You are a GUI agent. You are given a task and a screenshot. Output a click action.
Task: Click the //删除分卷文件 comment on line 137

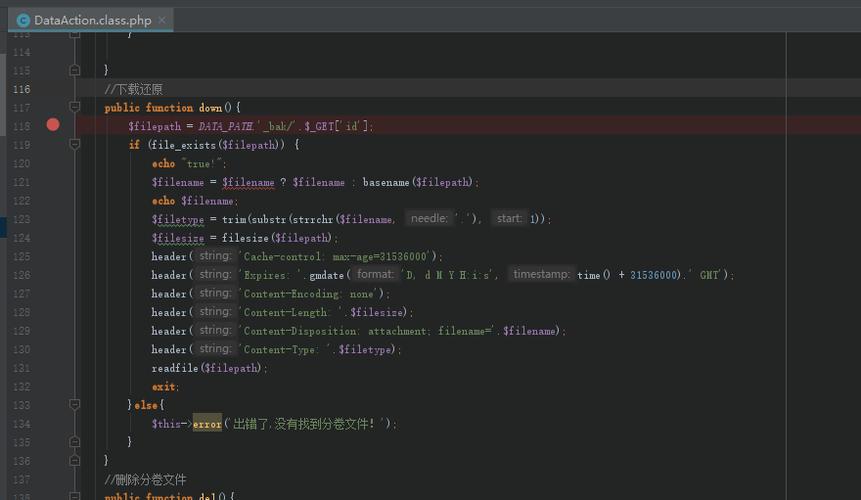click(146, 479)
